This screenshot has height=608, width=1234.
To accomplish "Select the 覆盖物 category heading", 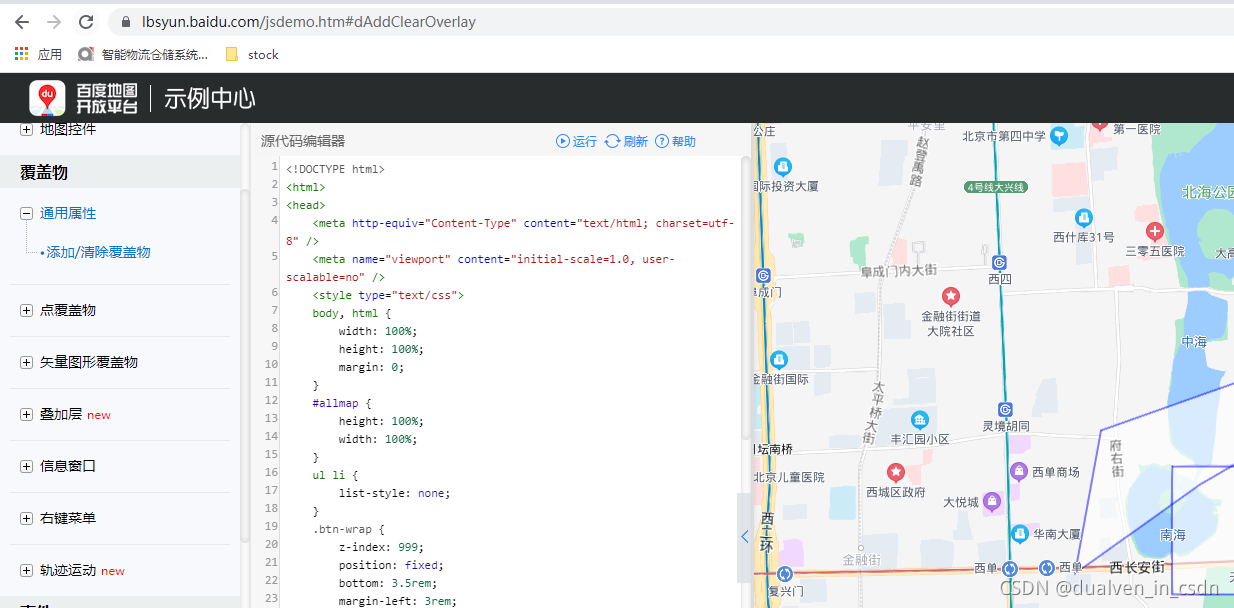I will [x=44, y=172].
